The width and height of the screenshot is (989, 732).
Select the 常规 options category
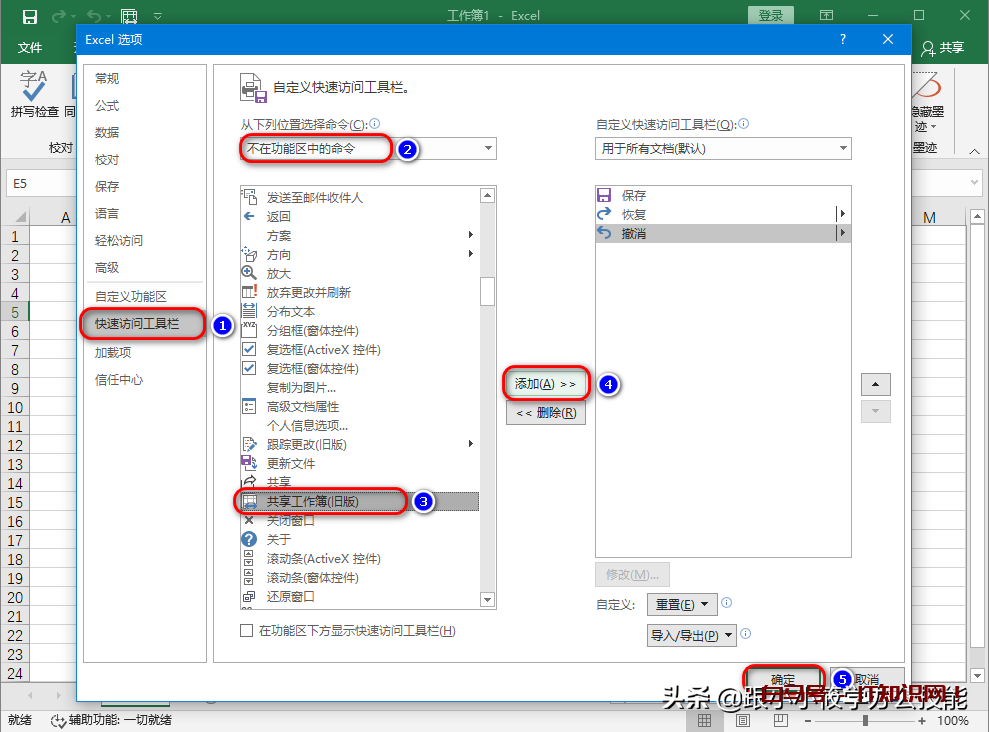point(107,78)
